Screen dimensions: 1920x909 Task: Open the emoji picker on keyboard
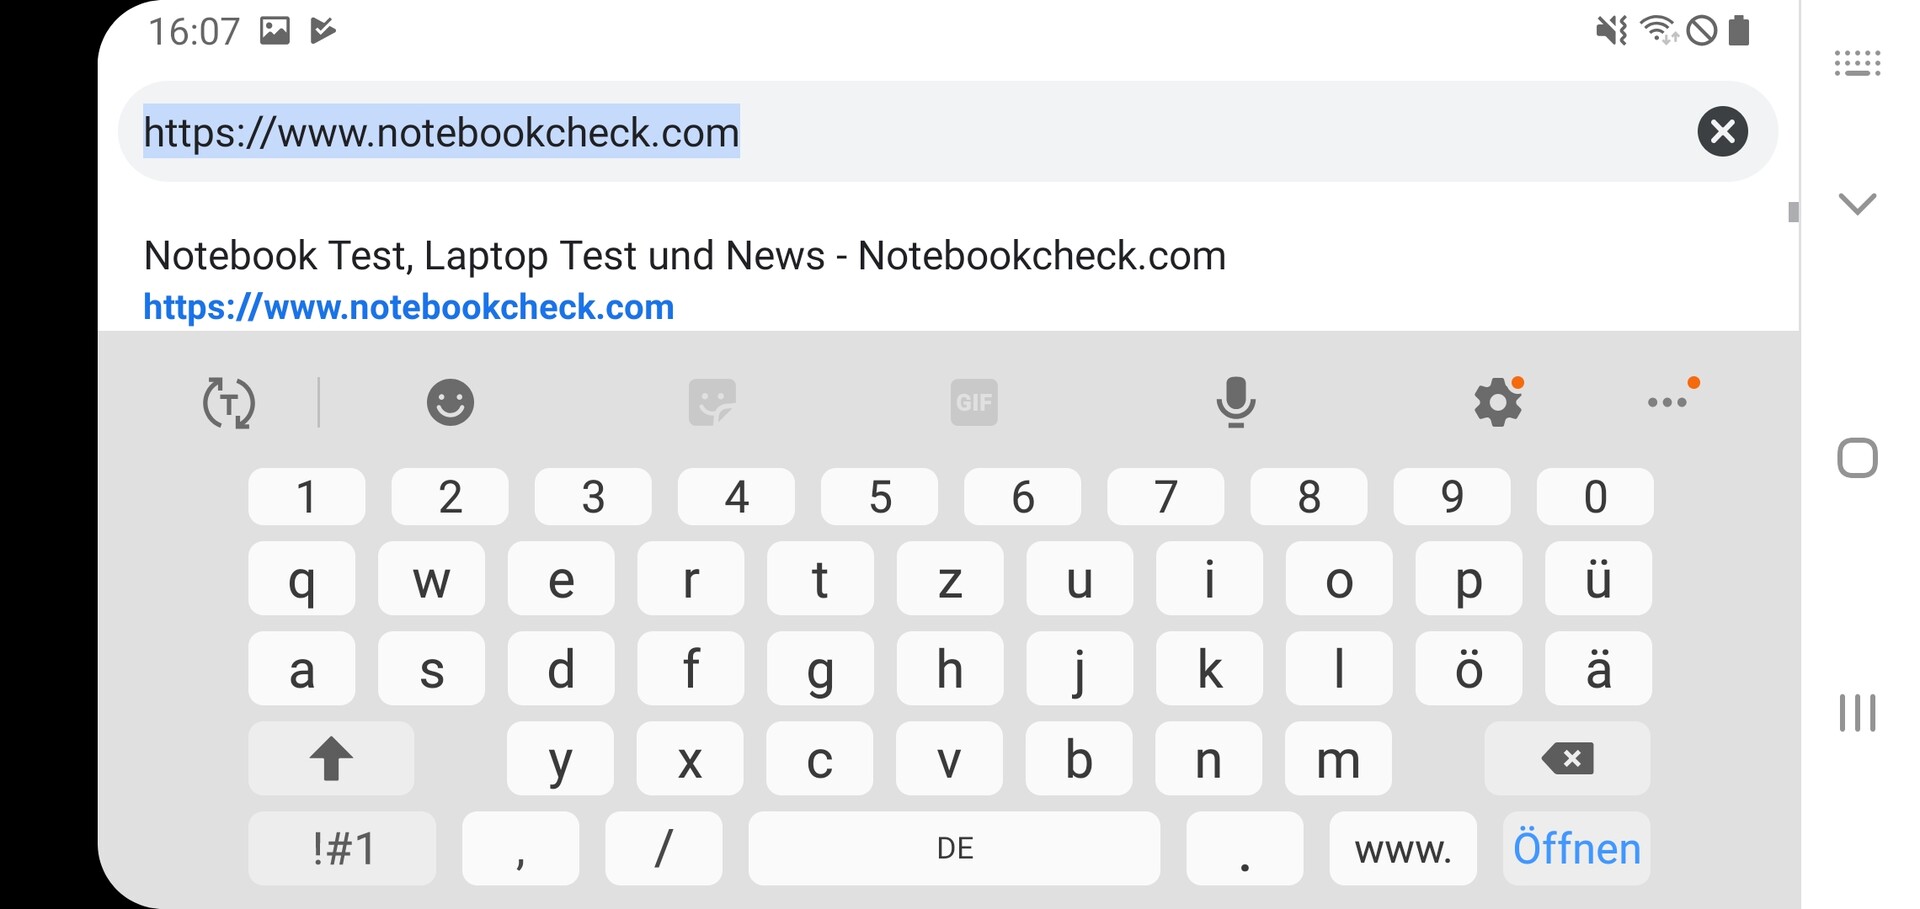450,402
